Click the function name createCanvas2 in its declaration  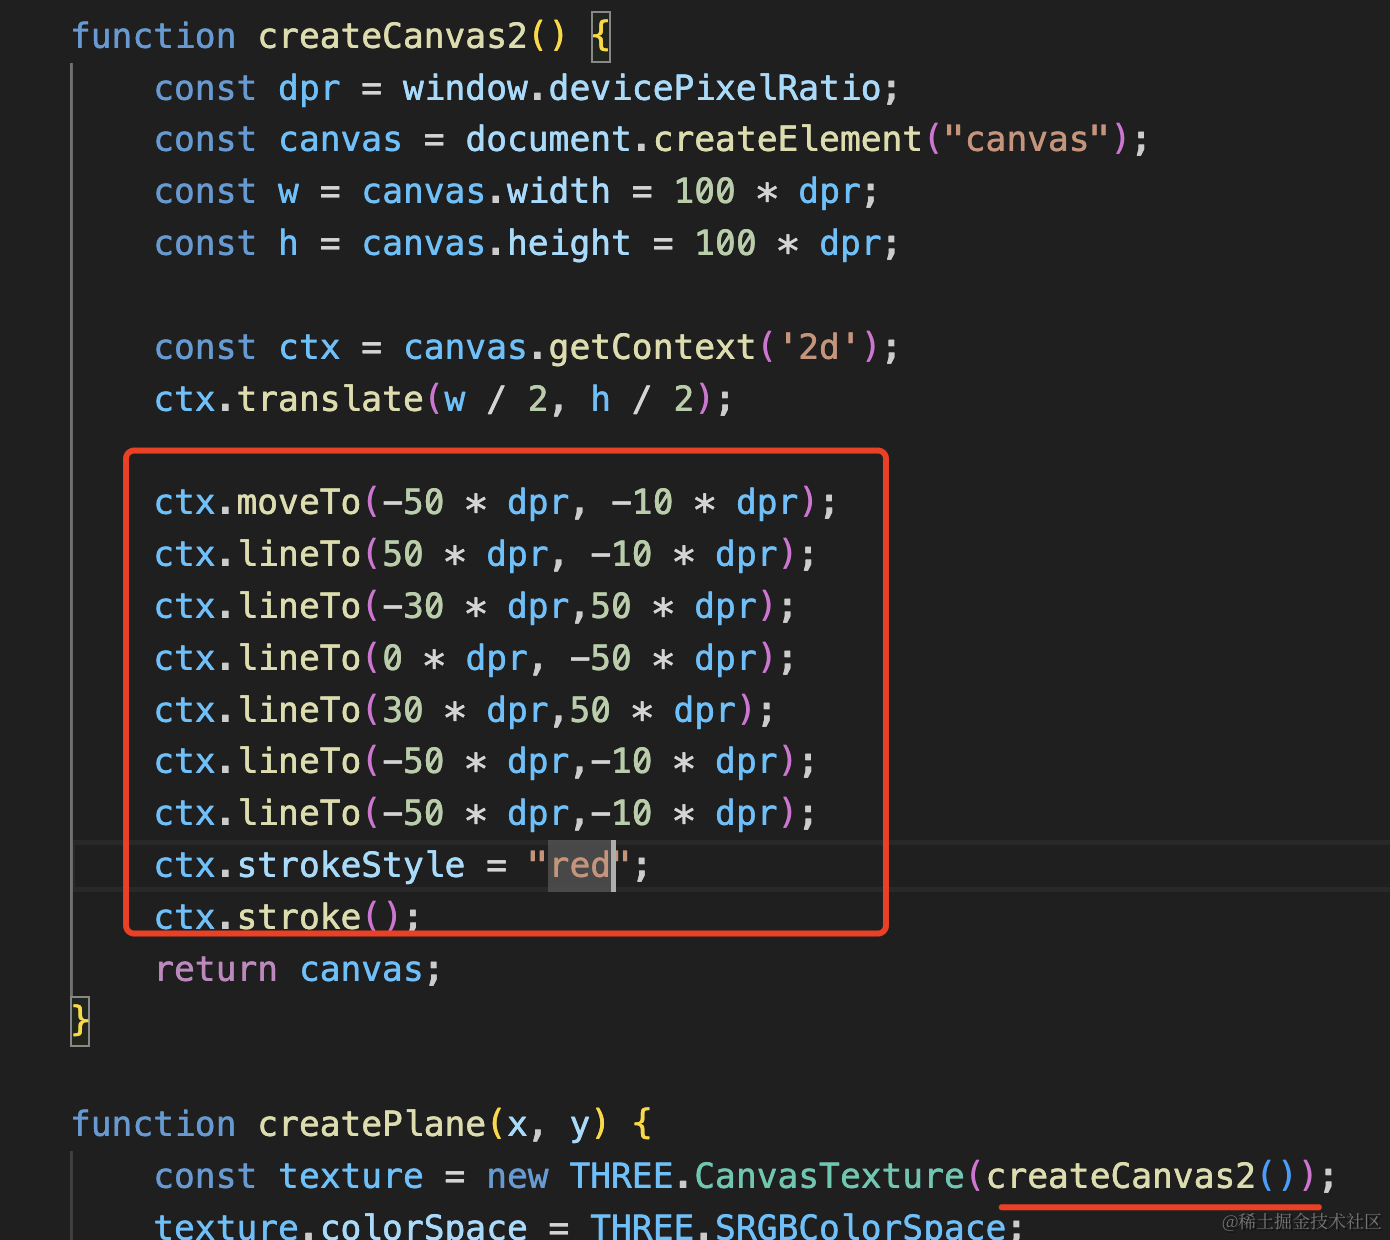pos(392,36)
